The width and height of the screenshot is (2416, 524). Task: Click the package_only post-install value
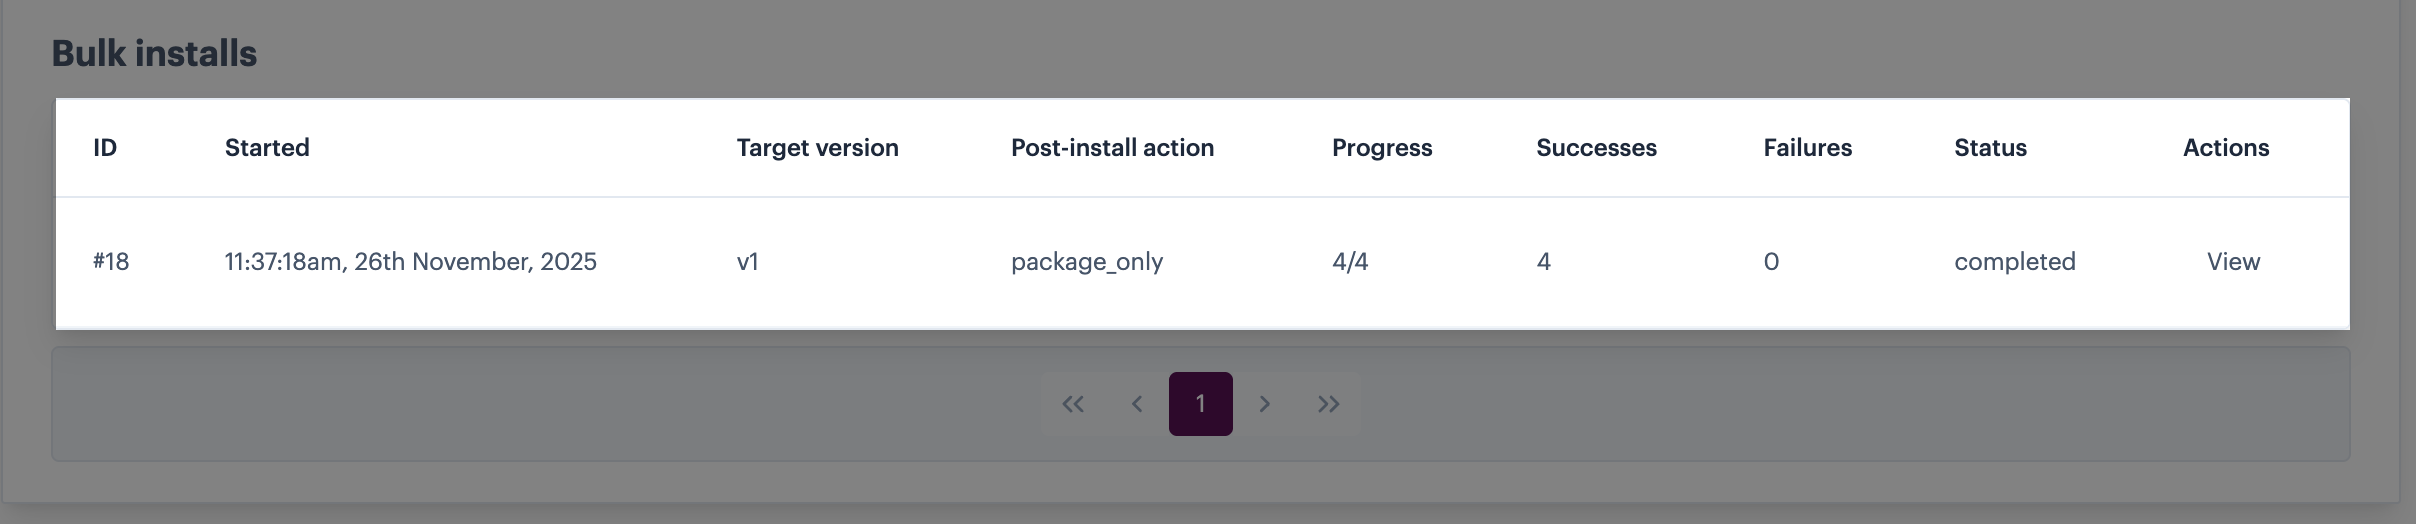coord(1087,262)
